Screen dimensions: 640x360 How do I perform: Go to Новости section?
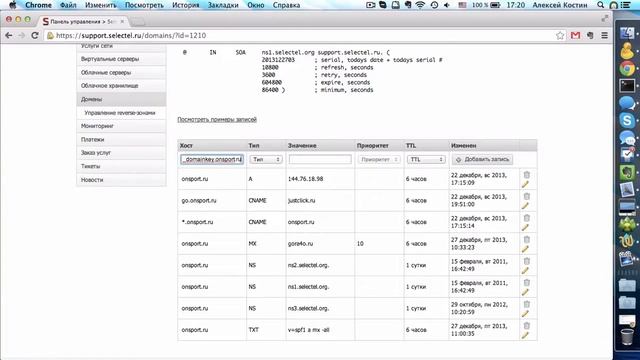[x=121, y=180]
